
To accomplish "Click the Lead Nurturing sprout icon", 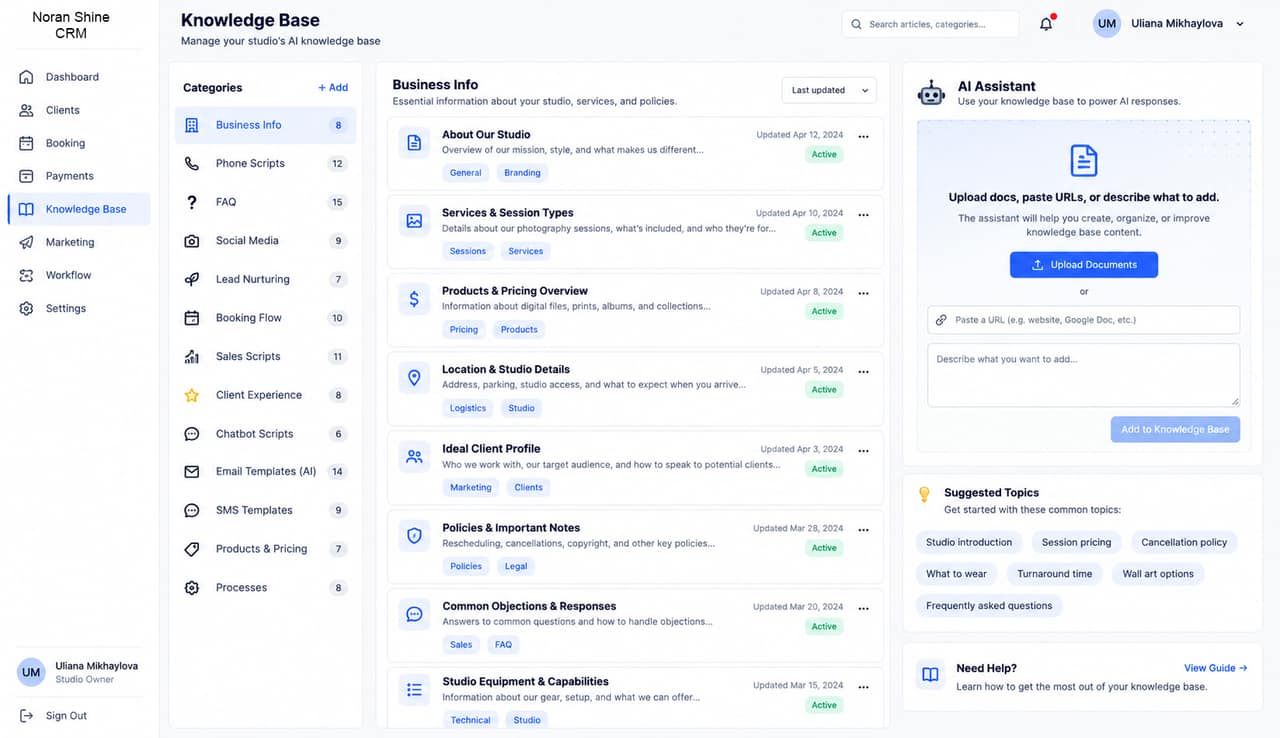I will coord(192,279).
